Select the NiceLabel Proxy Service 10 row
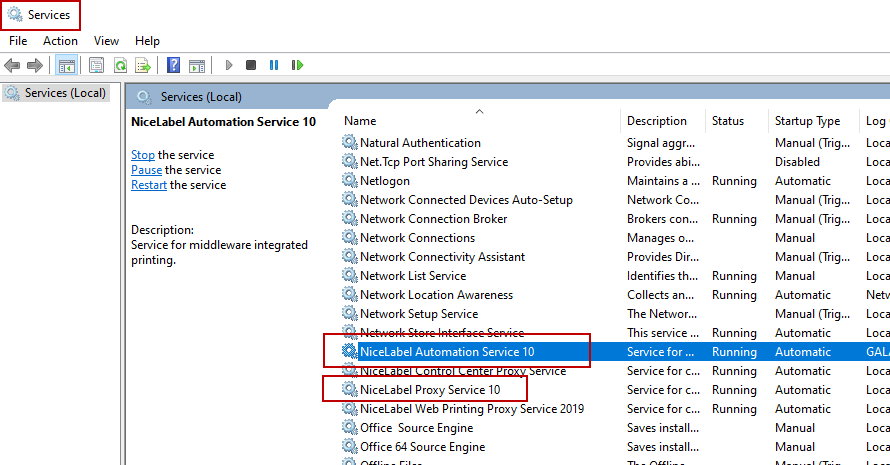This screenshot has height=465, width=890. coord(430,390)
